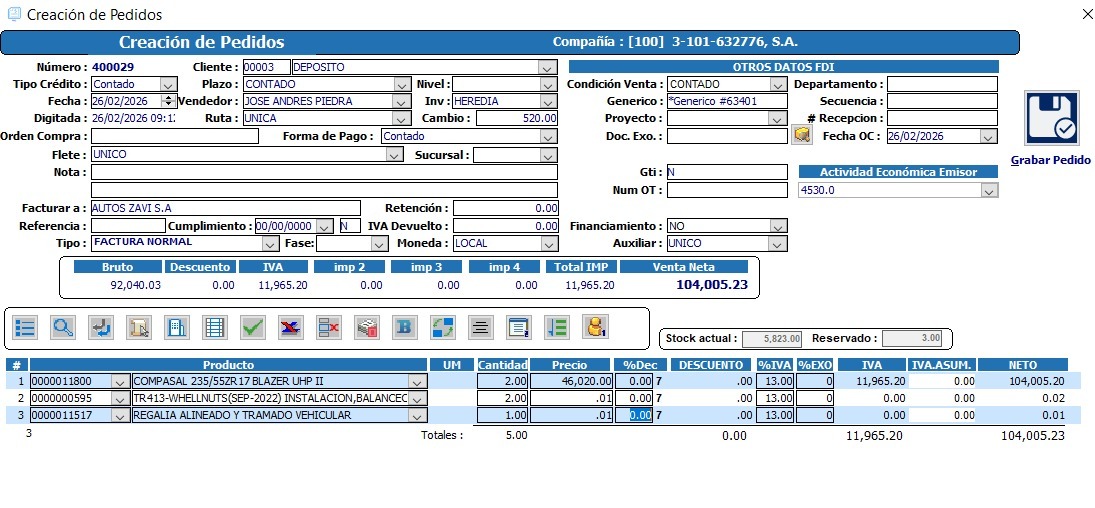The height and width of the screenshot is (508, 1095).
Task: Click the red X strike toolbar icon
Action: coord(291,327)
